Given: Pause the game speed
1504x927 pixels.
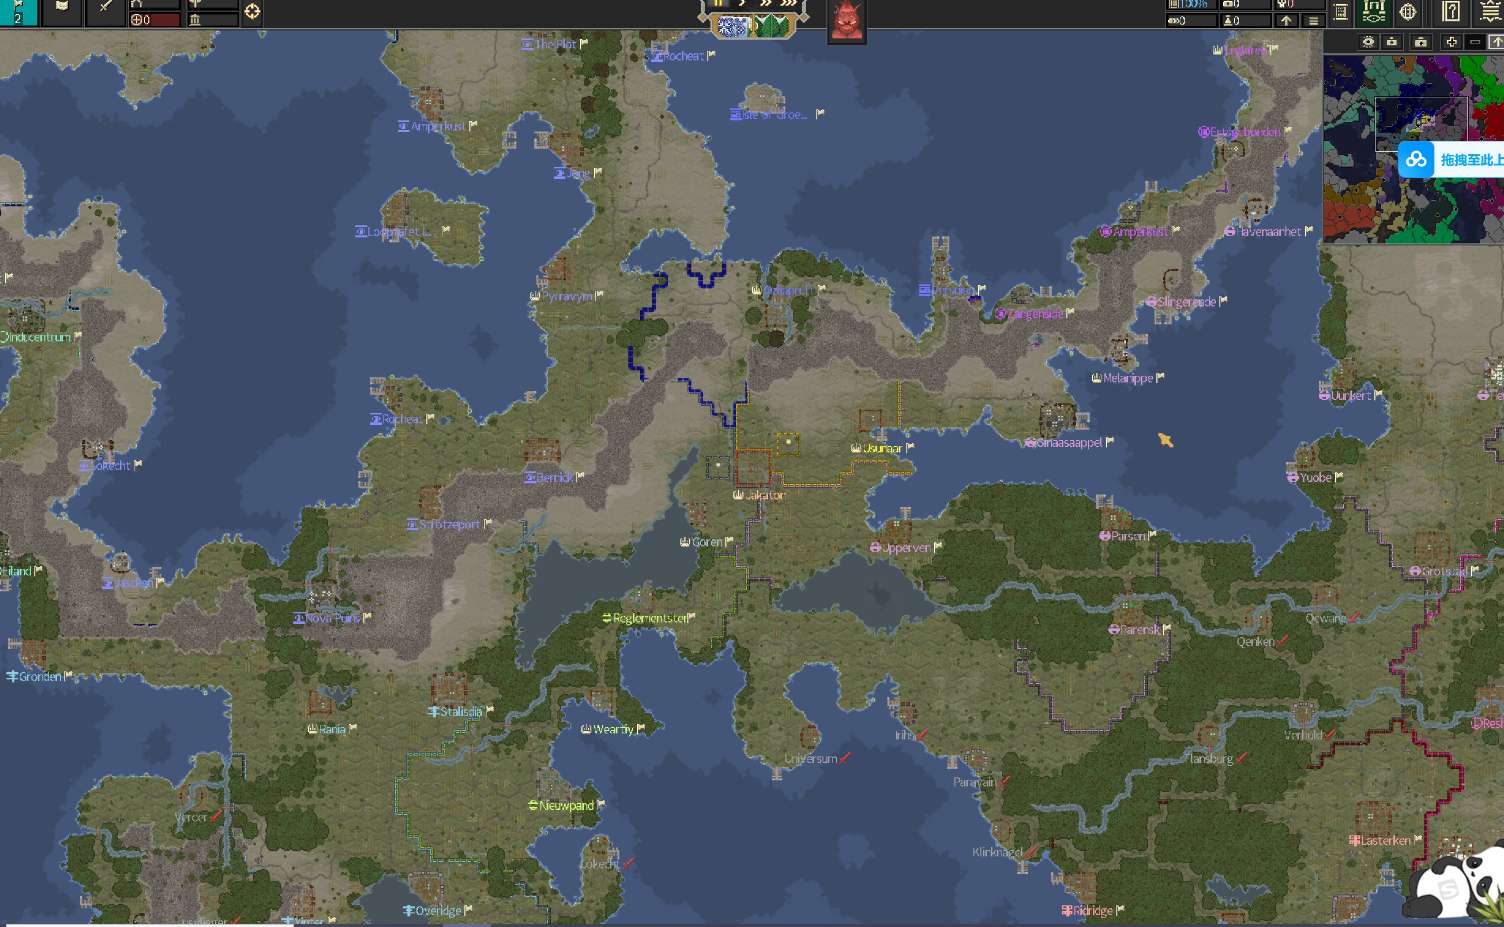Looking at the screenshot, I should click(718, 4).
